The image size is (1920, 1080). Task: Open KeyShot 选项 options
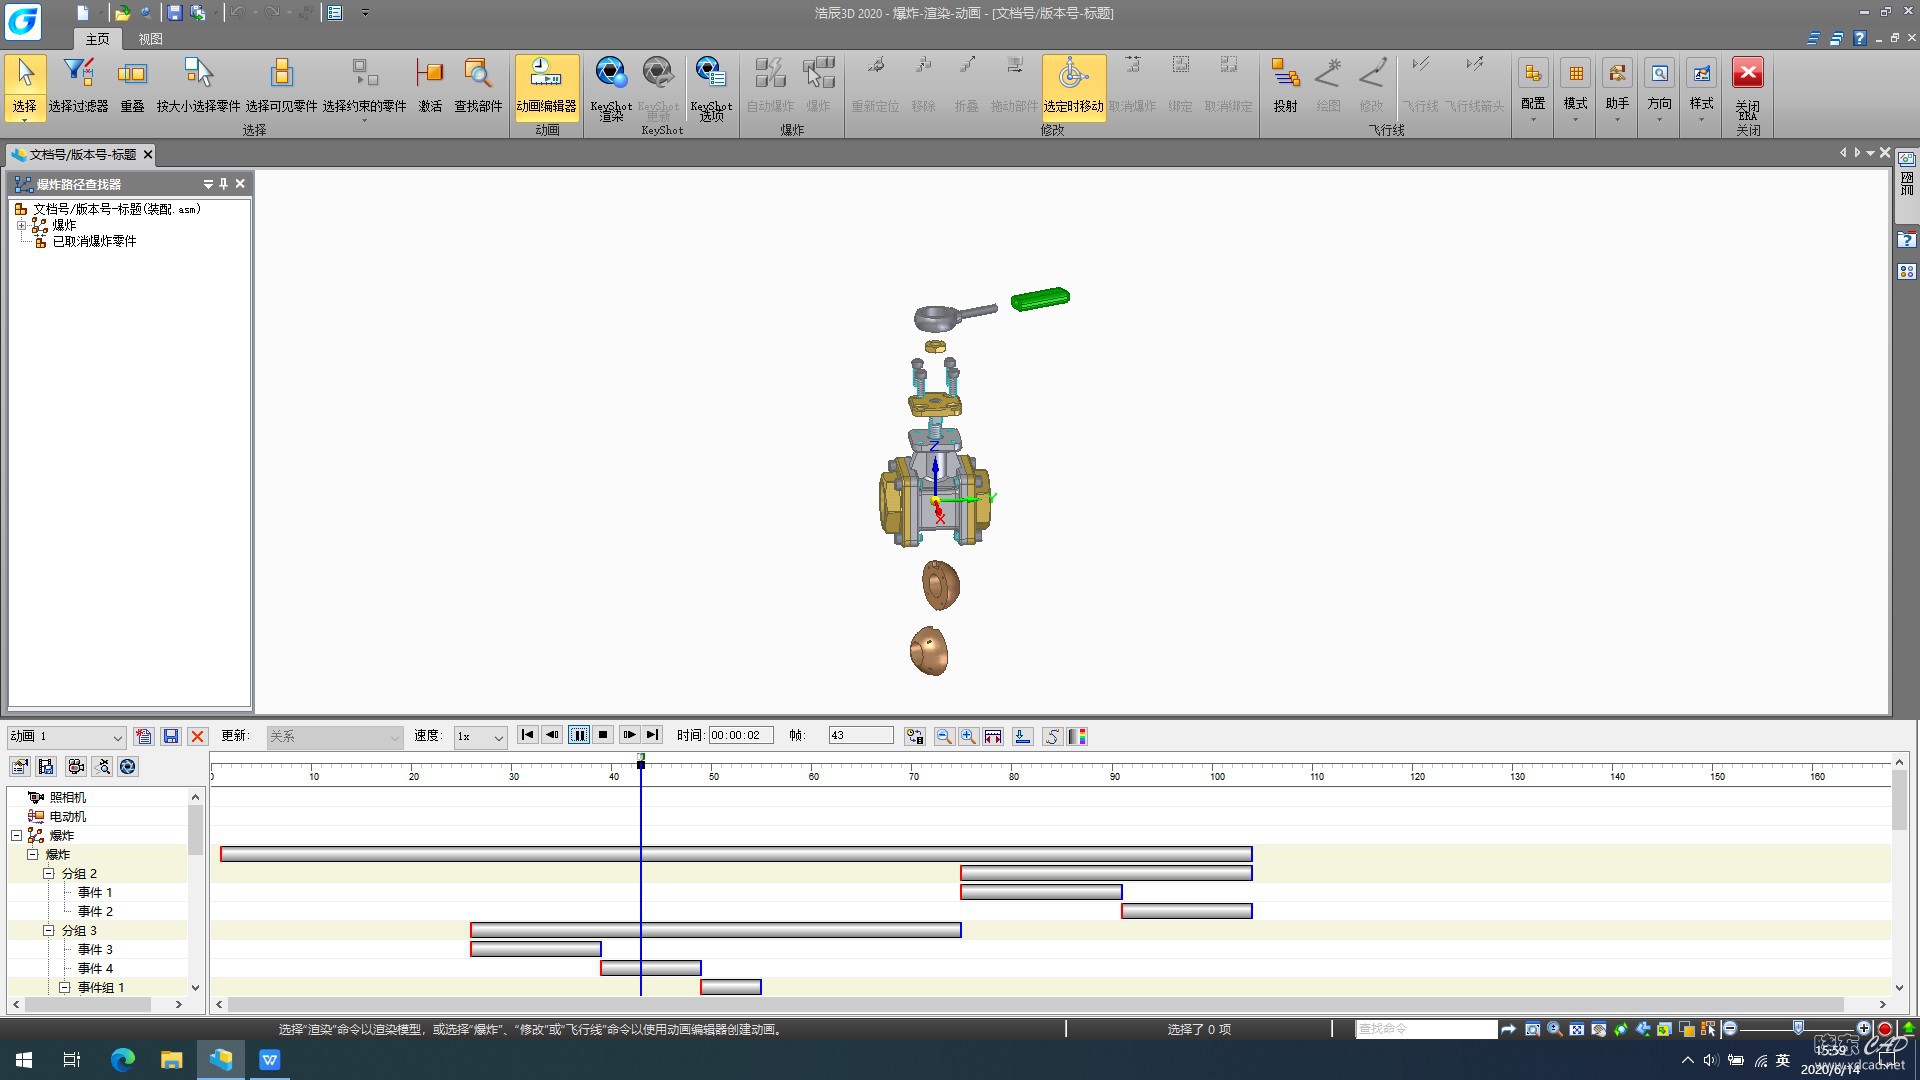711,88
